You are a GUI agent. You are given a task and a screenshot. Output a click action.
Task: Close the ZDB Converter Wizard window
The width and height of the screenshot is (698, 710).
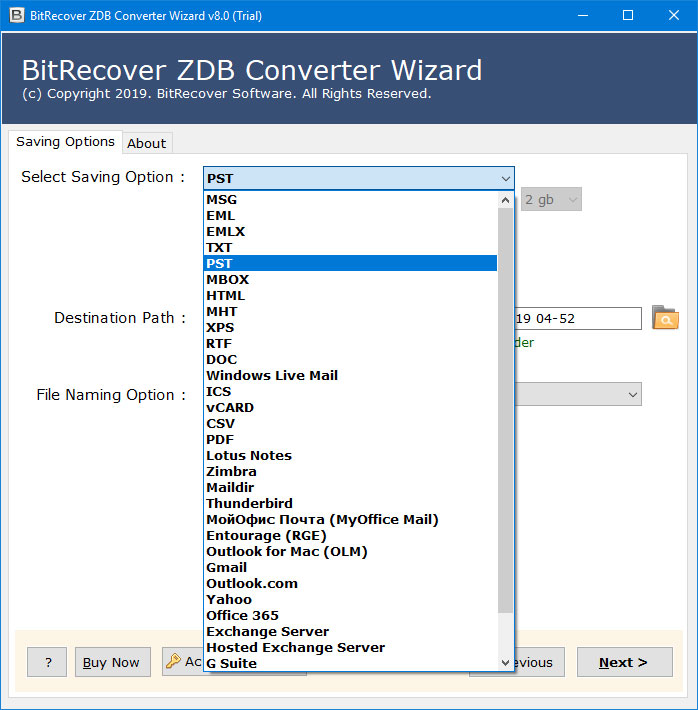click(x=674, y=15)
